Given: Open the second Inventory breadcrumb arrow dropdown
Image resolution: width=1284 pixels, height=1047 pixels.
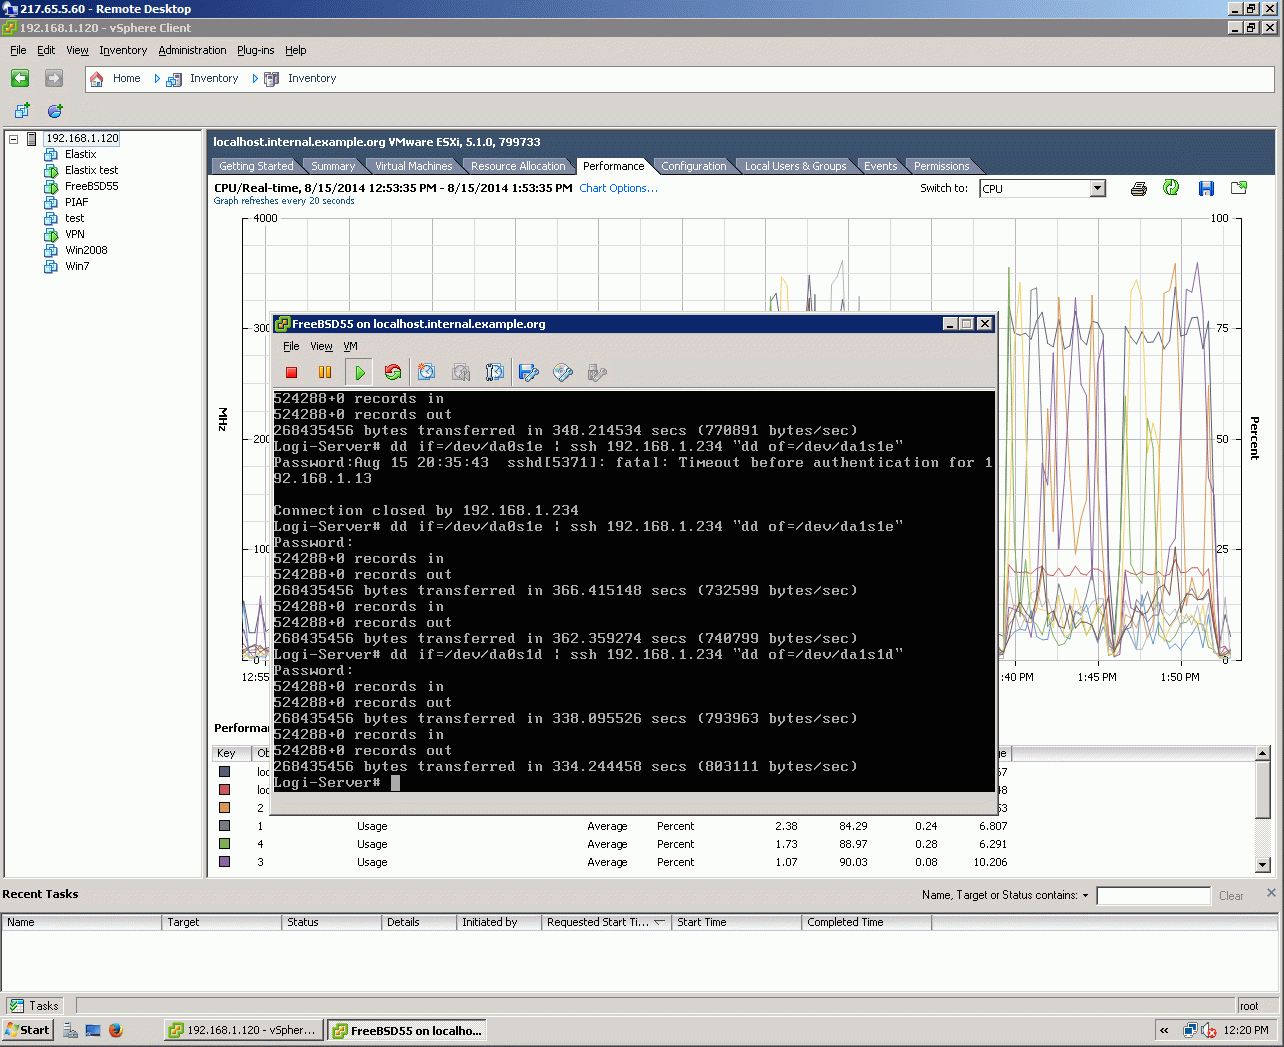Looking at the screenshot, I should [255, 78].
